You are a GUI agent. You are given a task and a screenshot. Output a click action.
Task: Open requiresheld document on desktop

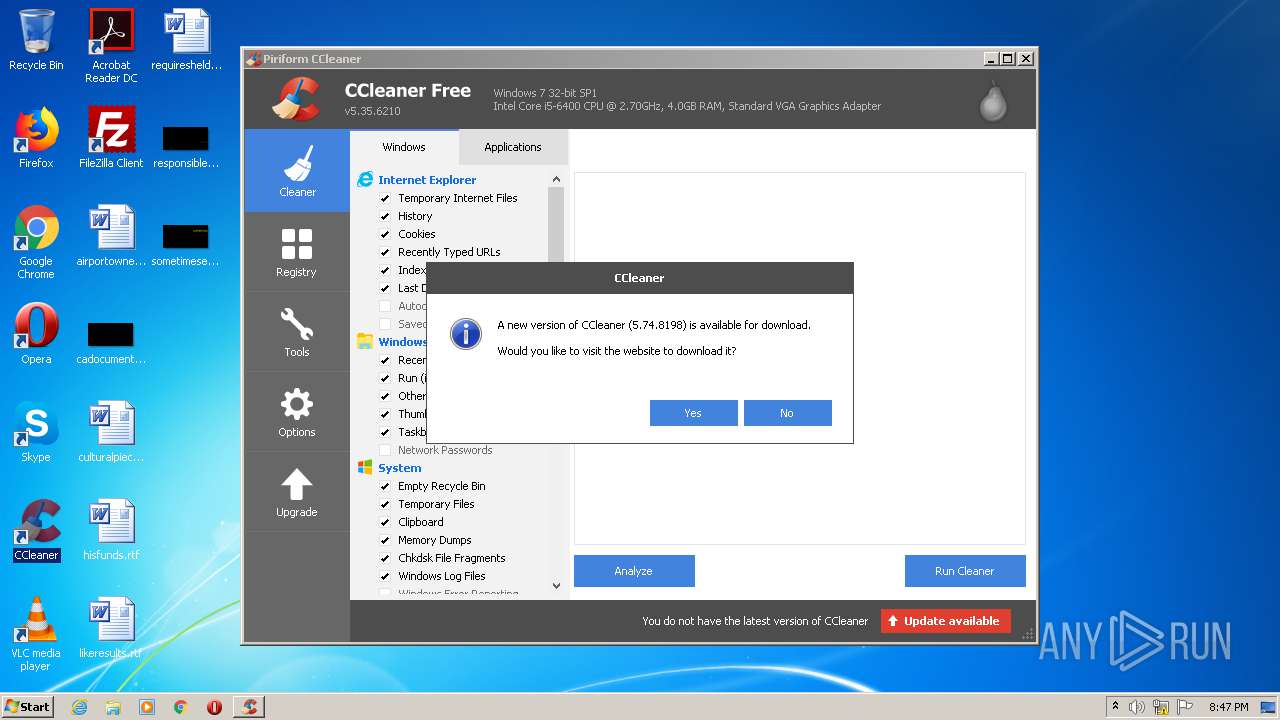[x=186, y=40]
